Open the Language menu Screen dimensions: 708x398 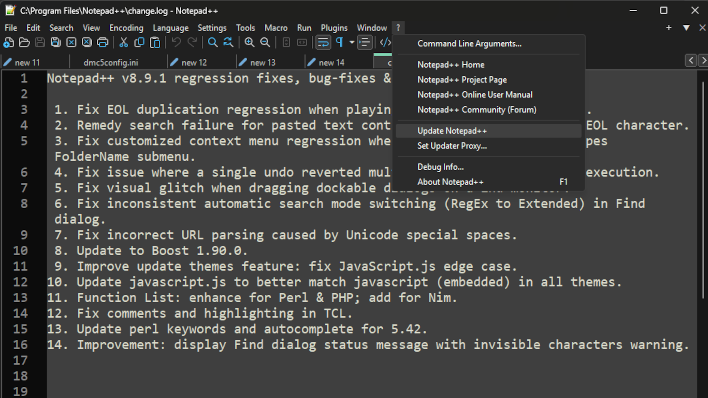(171, 28)
